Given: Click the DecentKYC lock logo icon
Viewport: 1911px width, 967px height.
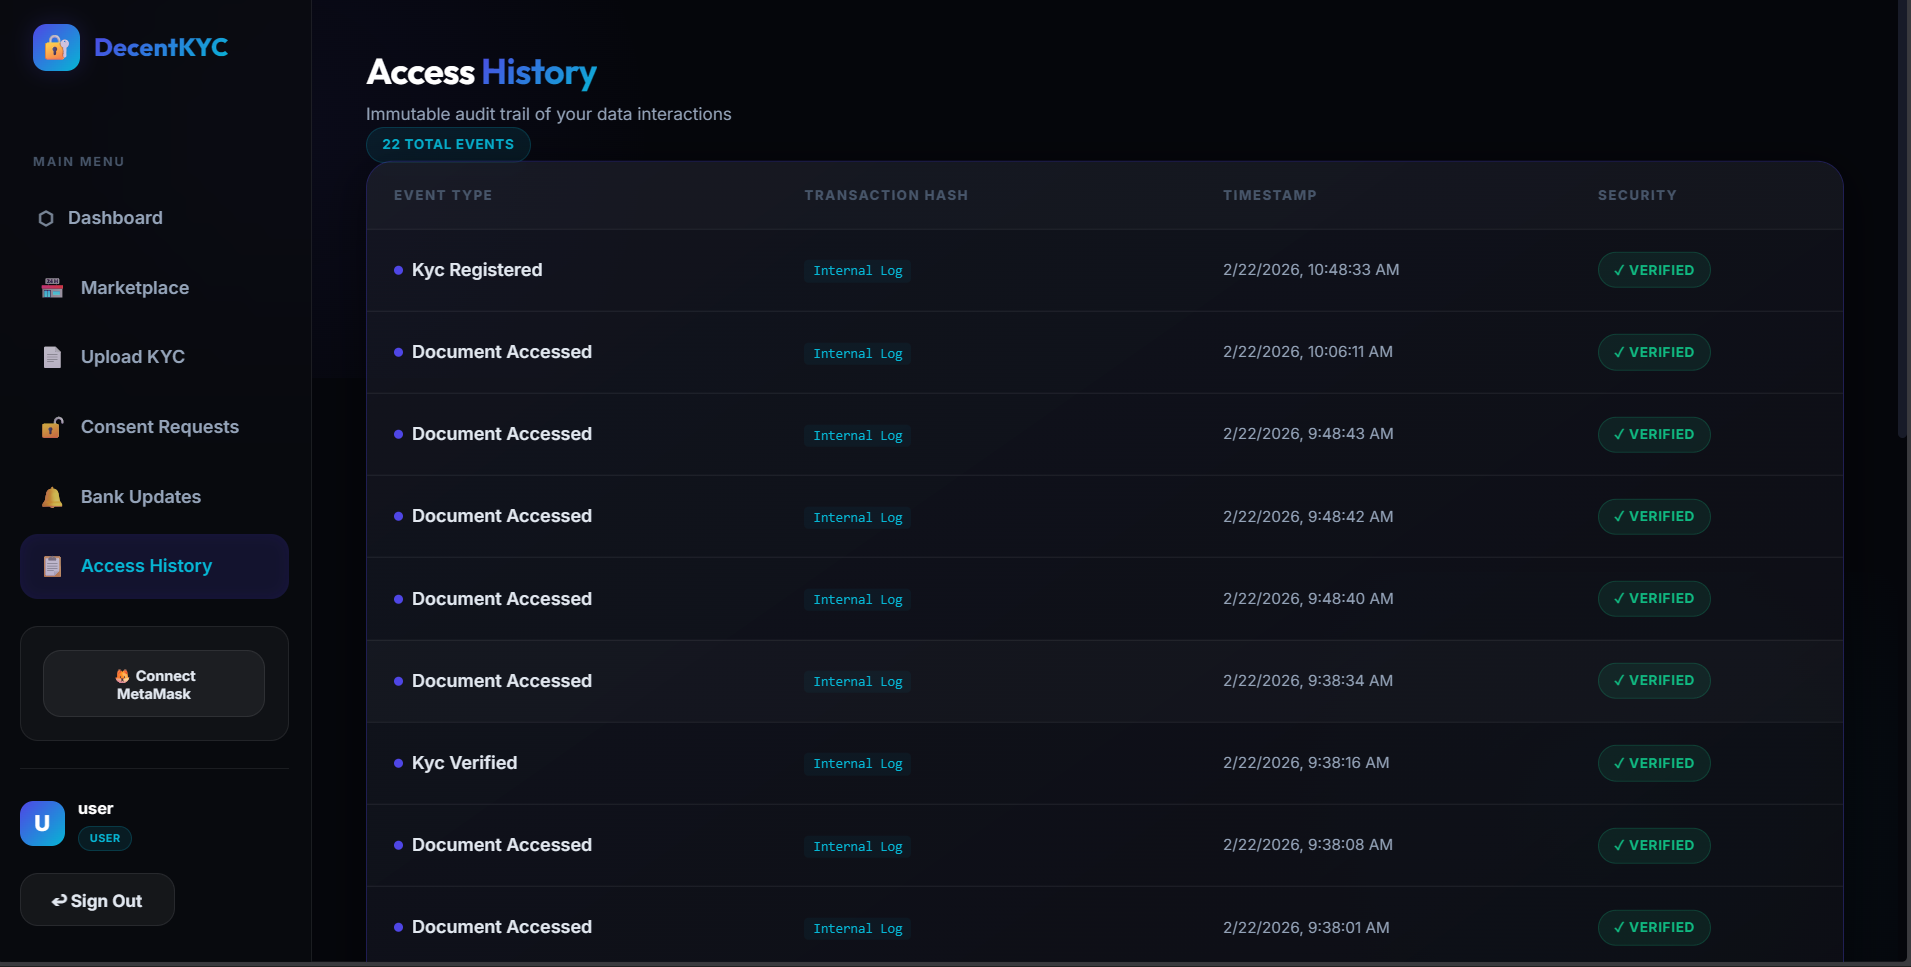Looking at the screenshot, I should pyautogui.click(x=56, y=48).
